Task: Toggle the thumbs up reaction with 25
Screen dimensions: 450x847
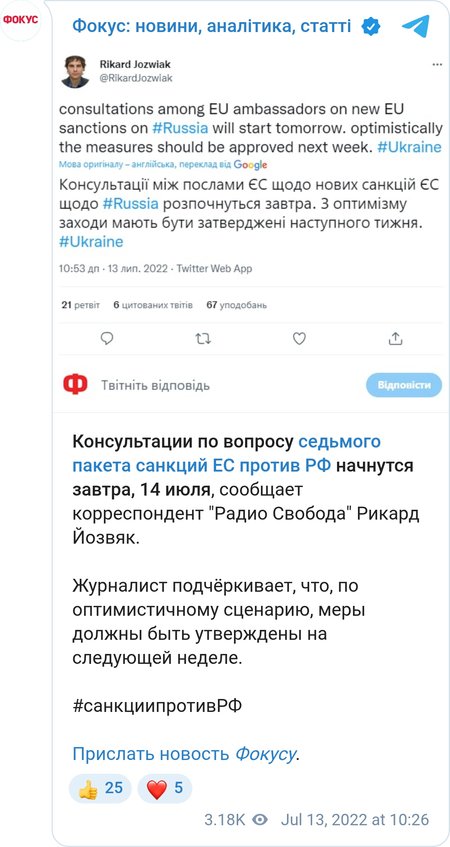Action: [x=100, y=788]
